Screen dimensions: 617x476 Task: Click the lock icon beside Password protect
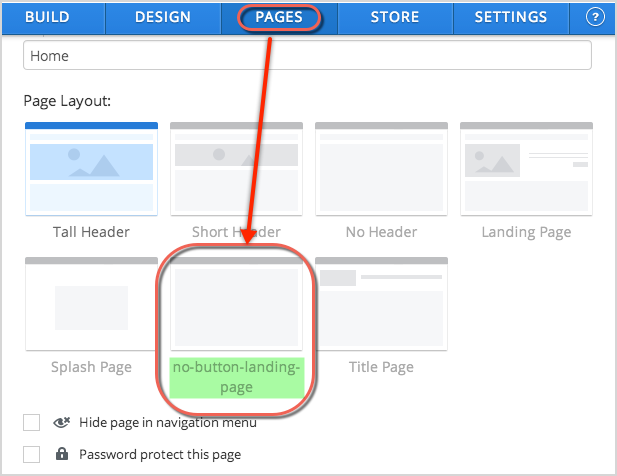pos(61,455)
